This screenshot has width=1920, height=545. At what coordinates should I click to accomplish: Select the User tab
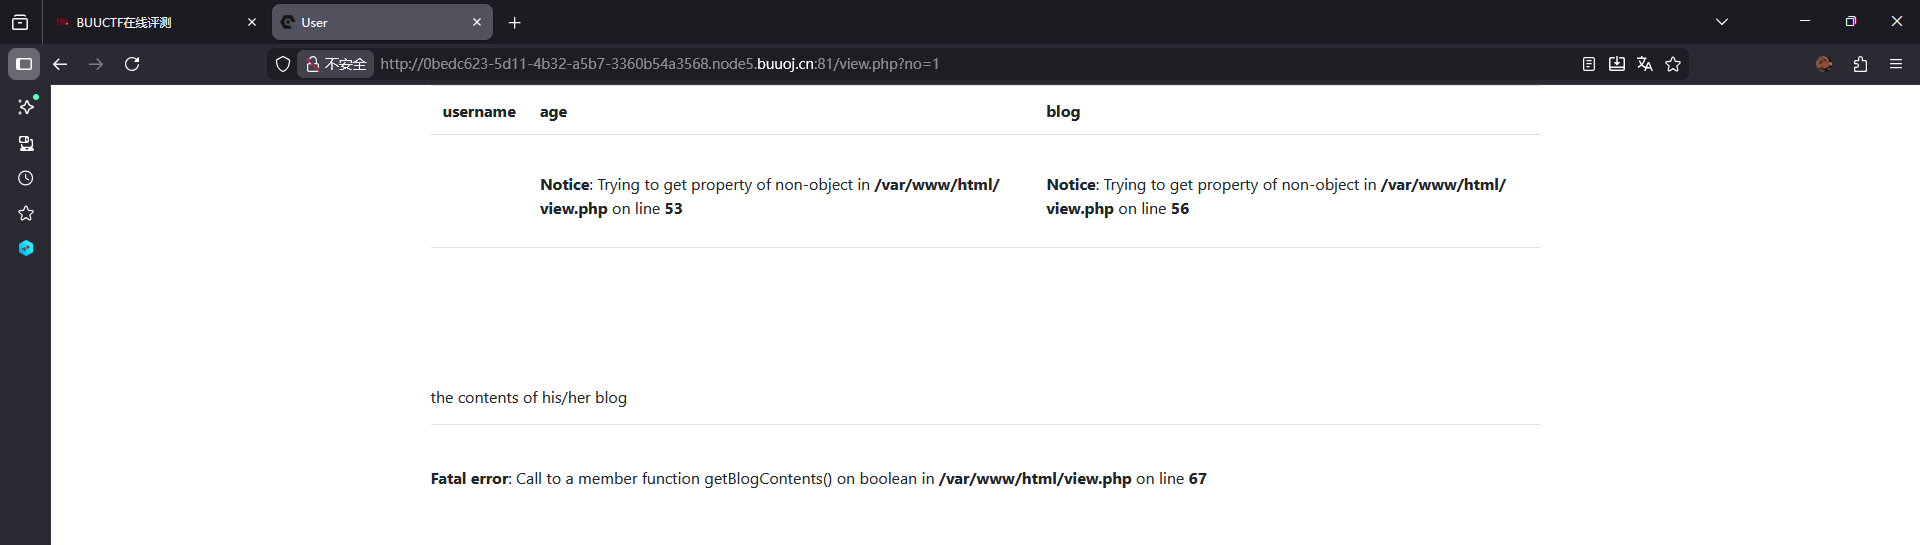click(372, 22)
